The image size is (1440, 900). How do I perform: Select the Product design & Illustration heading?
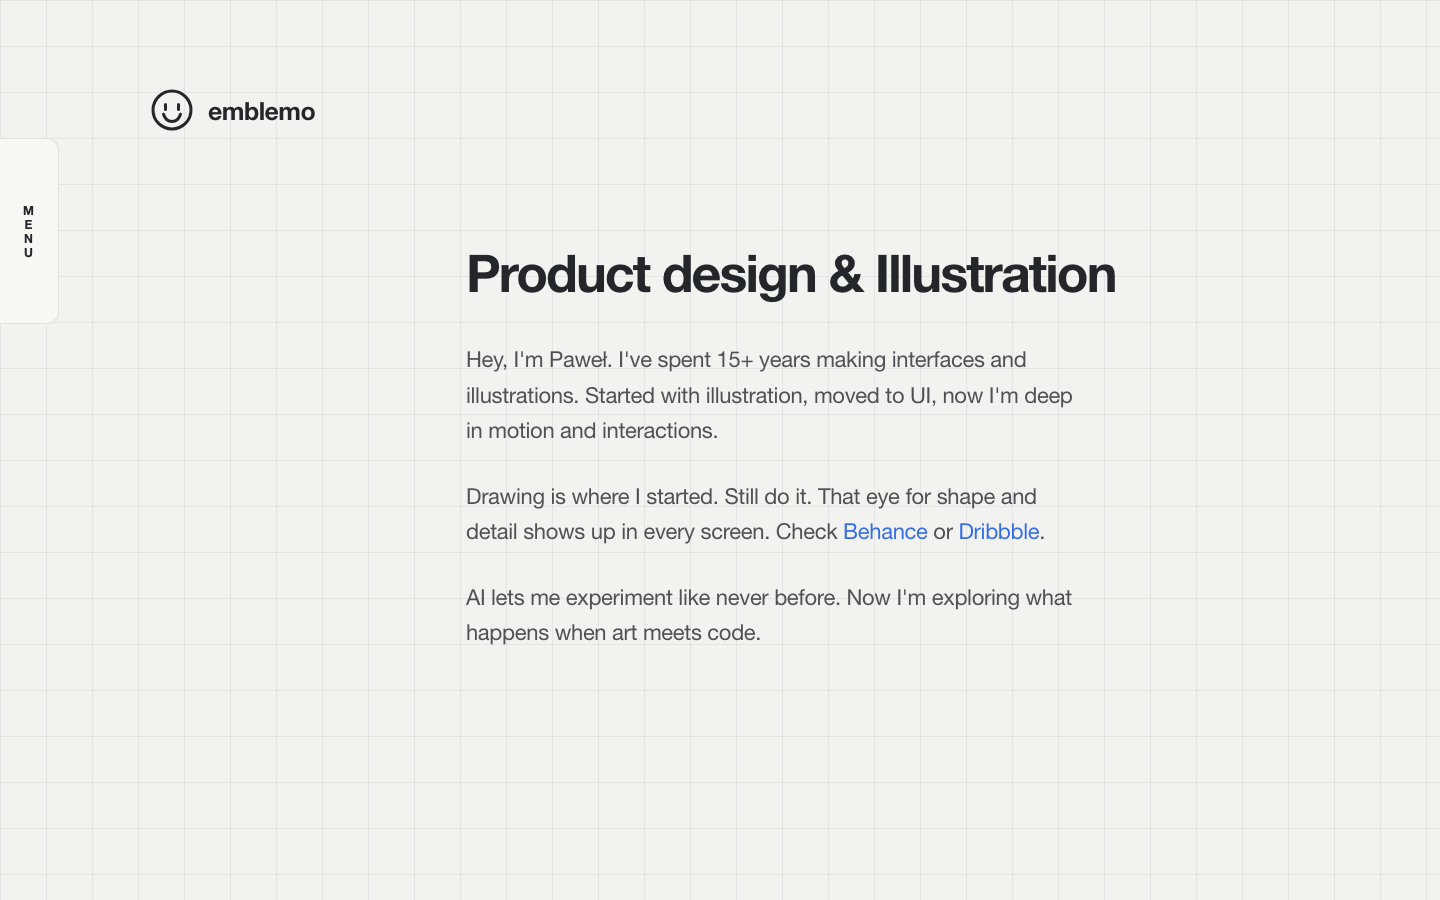click(791, 274)
